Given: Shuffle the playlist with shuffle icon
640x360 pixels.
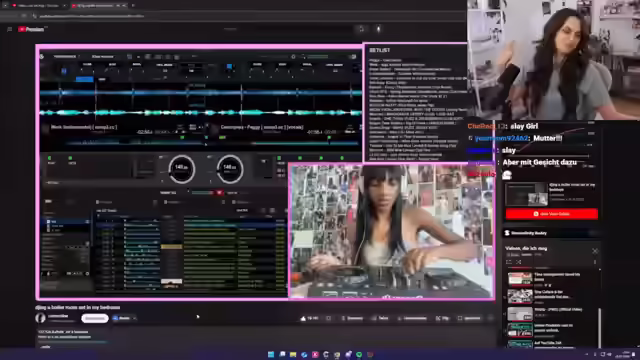Looking at the screenshot, I should [x=518, y=262].
